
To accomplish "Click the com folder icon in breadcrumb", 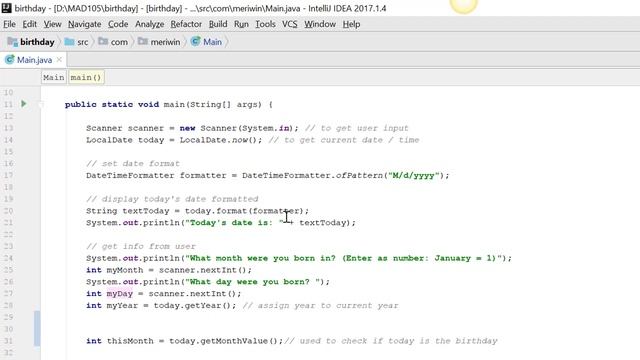I will (x=103, y=41).
